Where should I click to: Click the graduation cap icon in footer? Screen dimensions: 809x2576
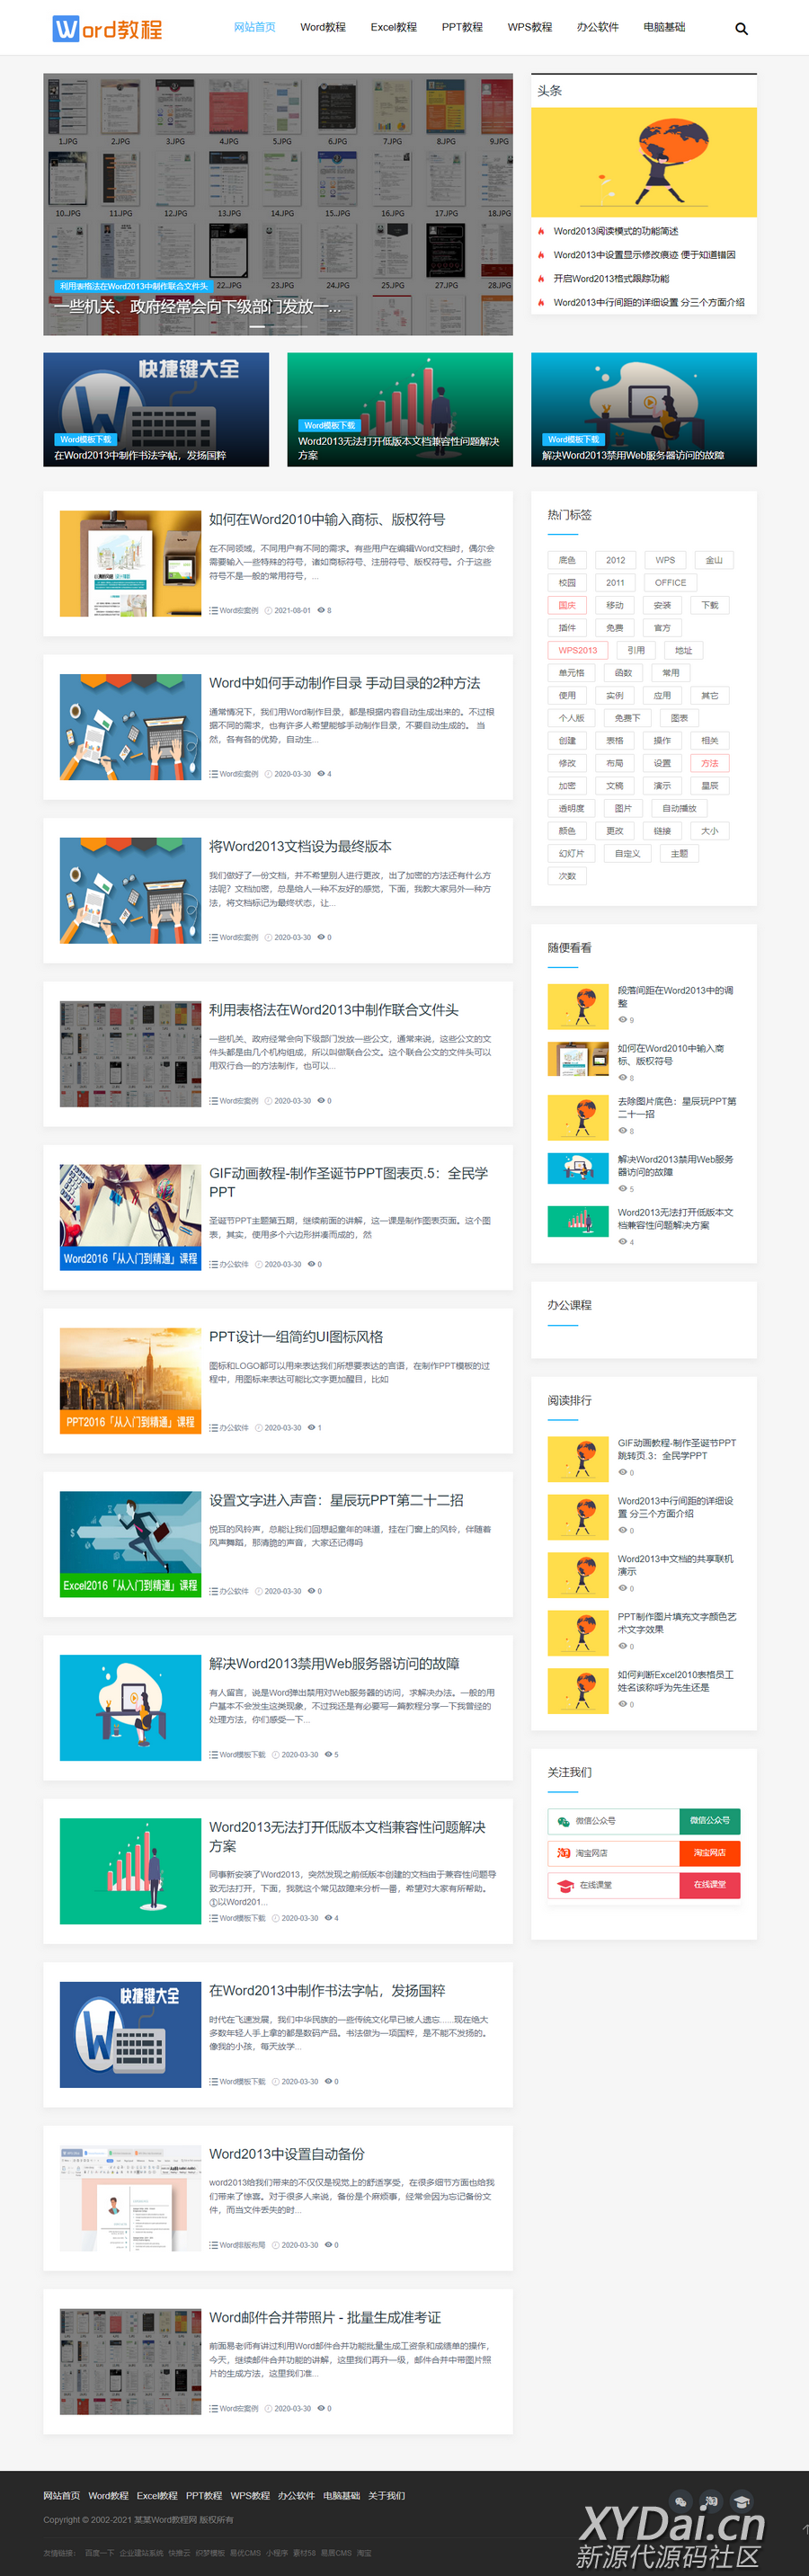tap(741, 2501)
